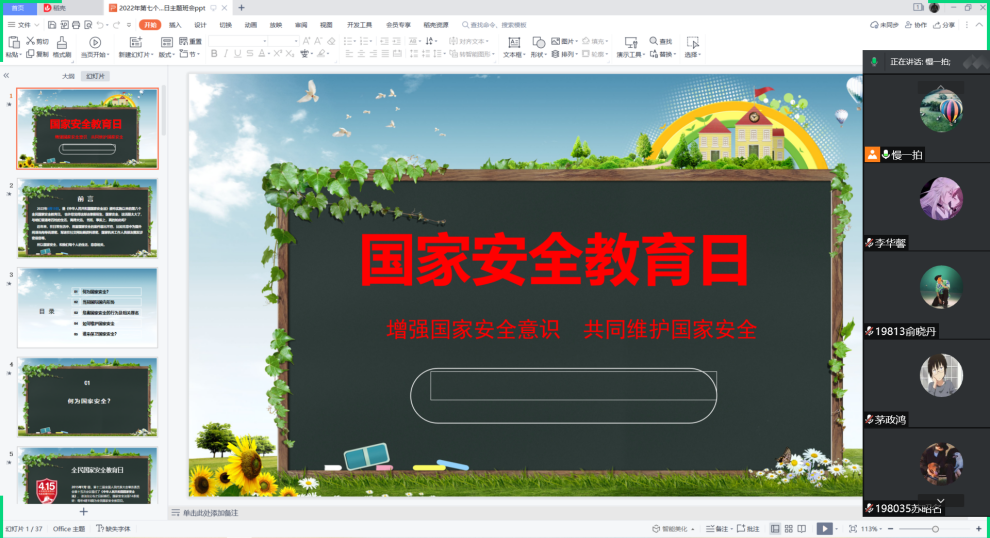
Task: Insert a text box (文本框)
Action: coord(513,46)
